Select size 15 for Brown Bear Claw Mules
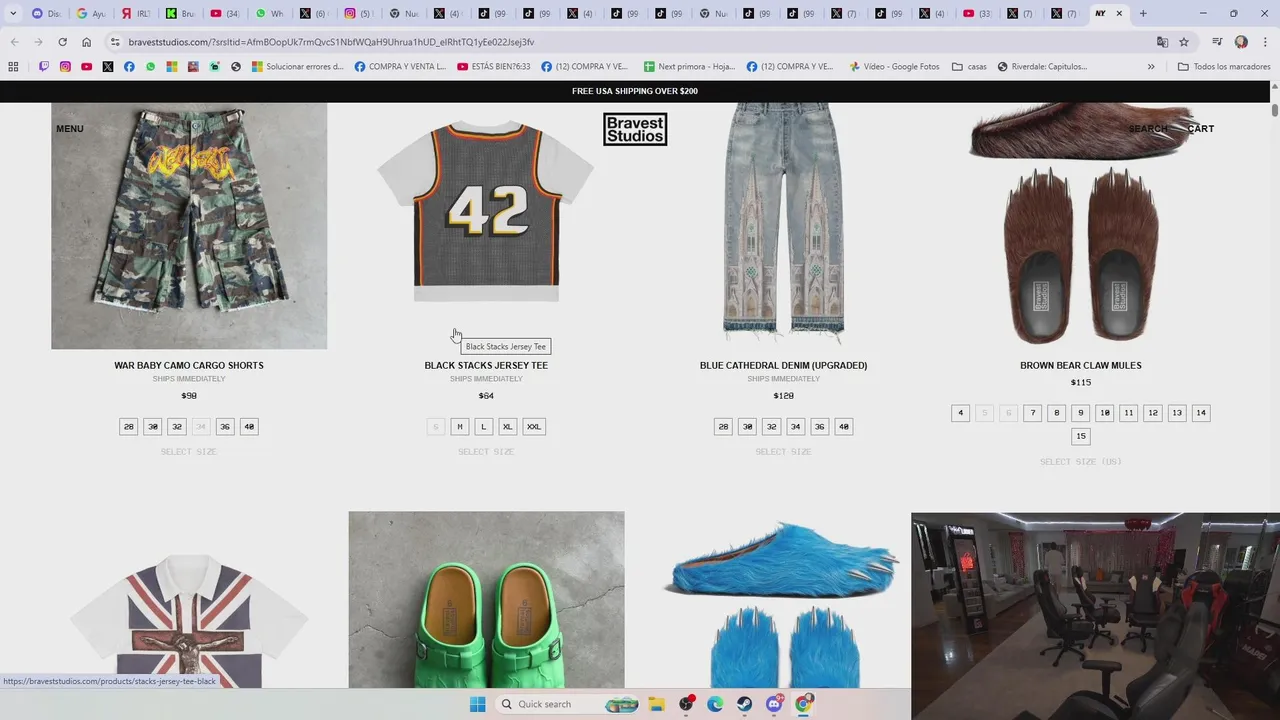Viewport: 1280px width, 720px height. (1080, 437)
